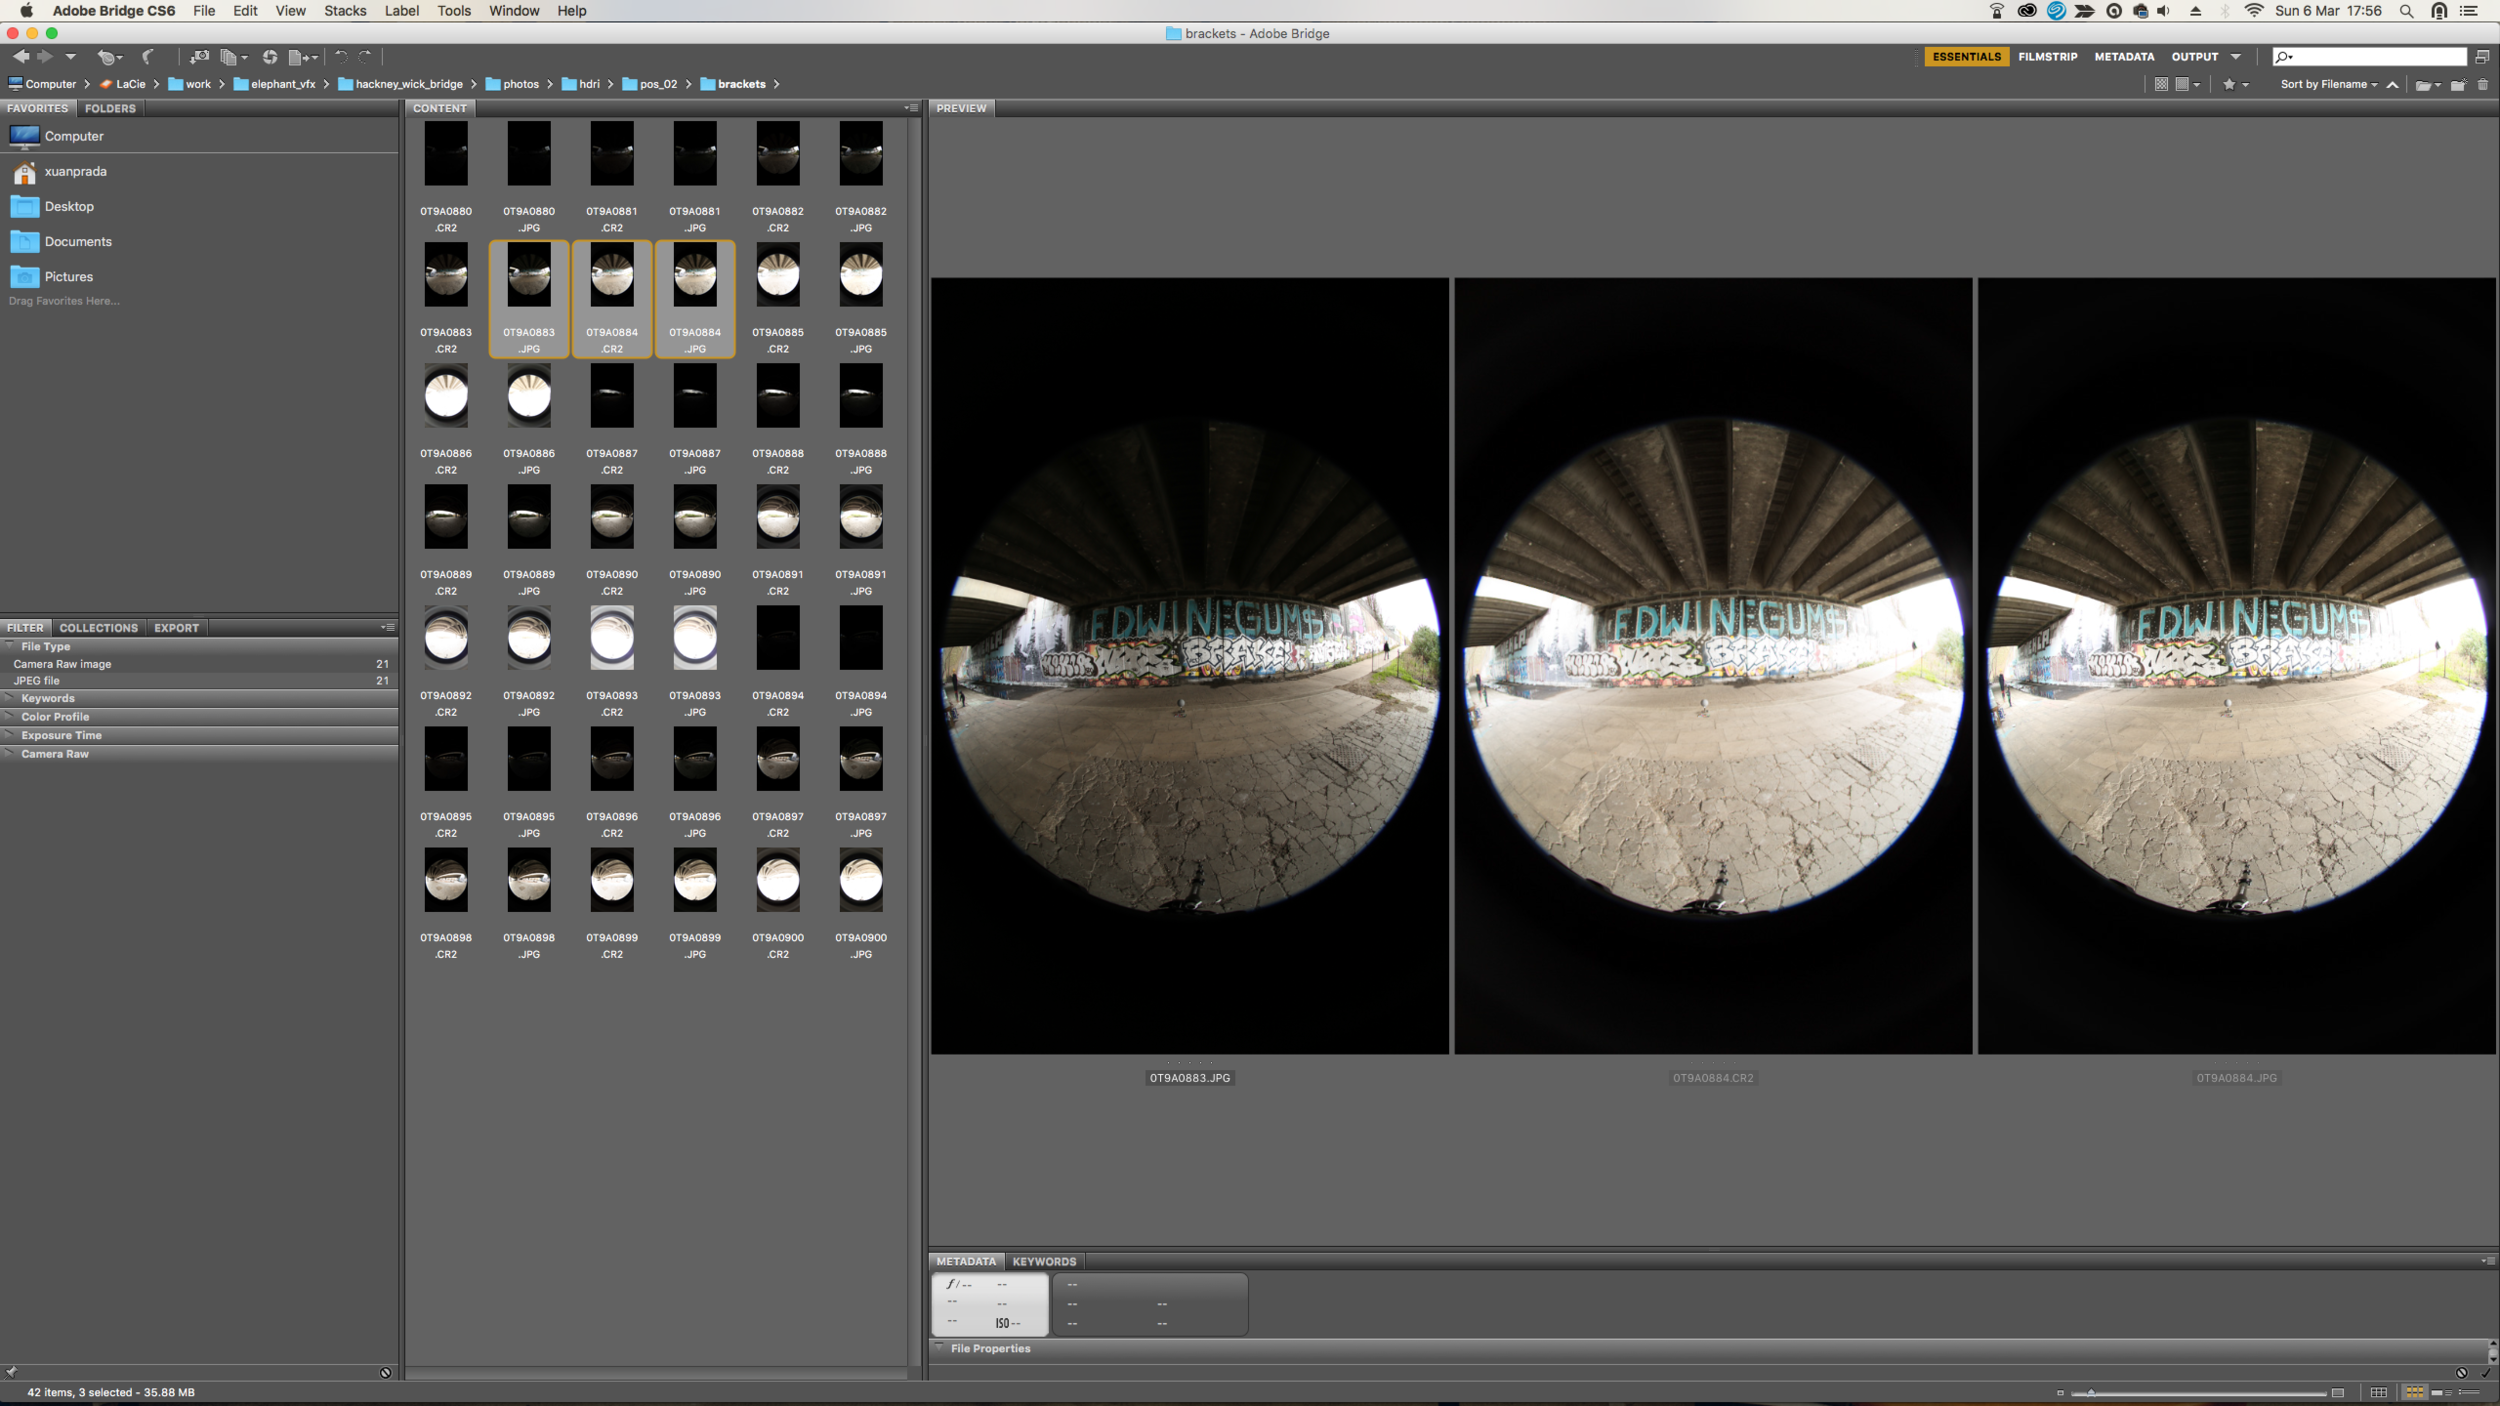Click the Create new folder icon

[2459, 85]
